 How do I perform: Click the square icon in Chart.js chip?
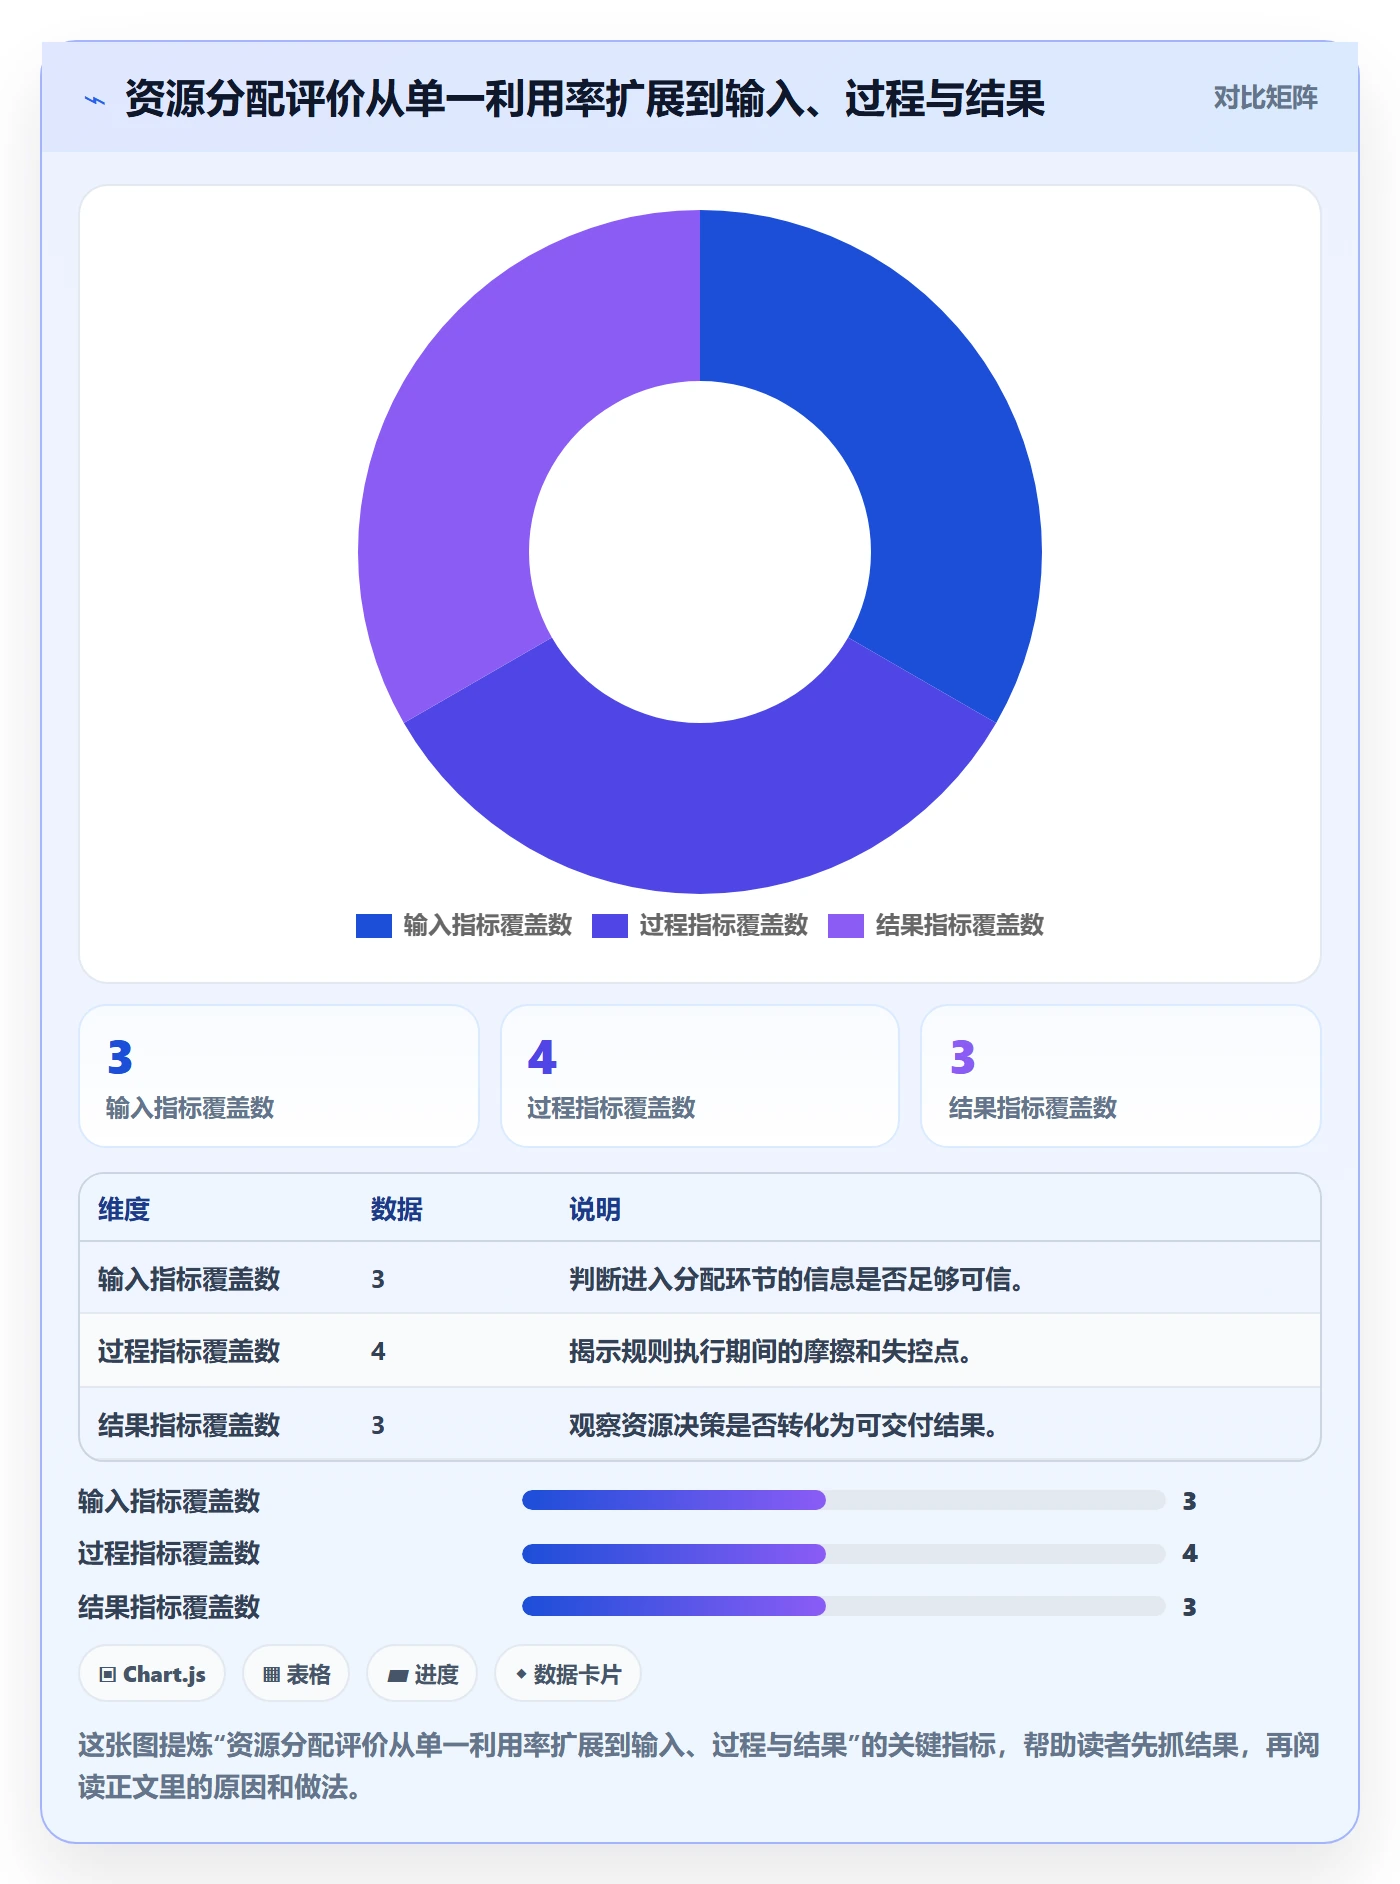pos(108,1675)
